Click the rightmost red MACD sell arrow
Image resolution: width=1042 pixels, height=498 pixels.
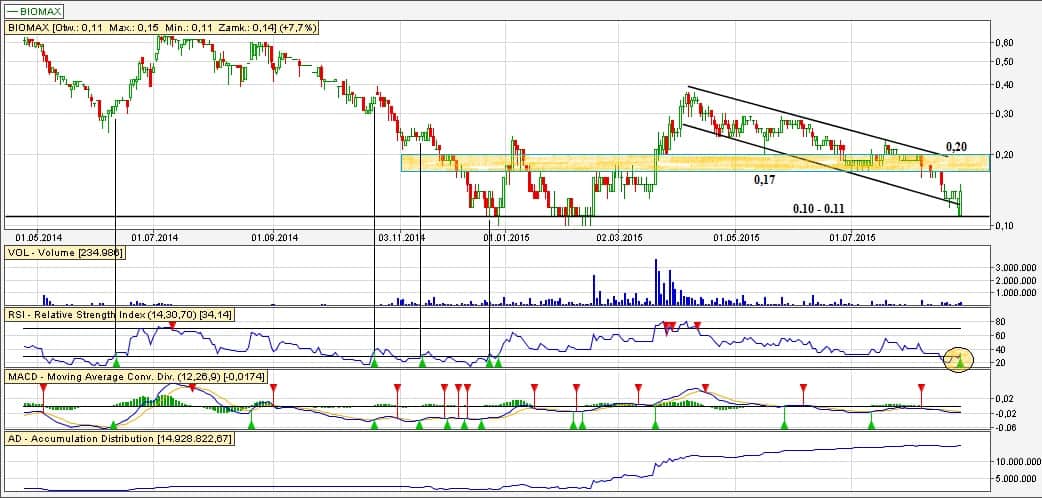click(921, 388)
